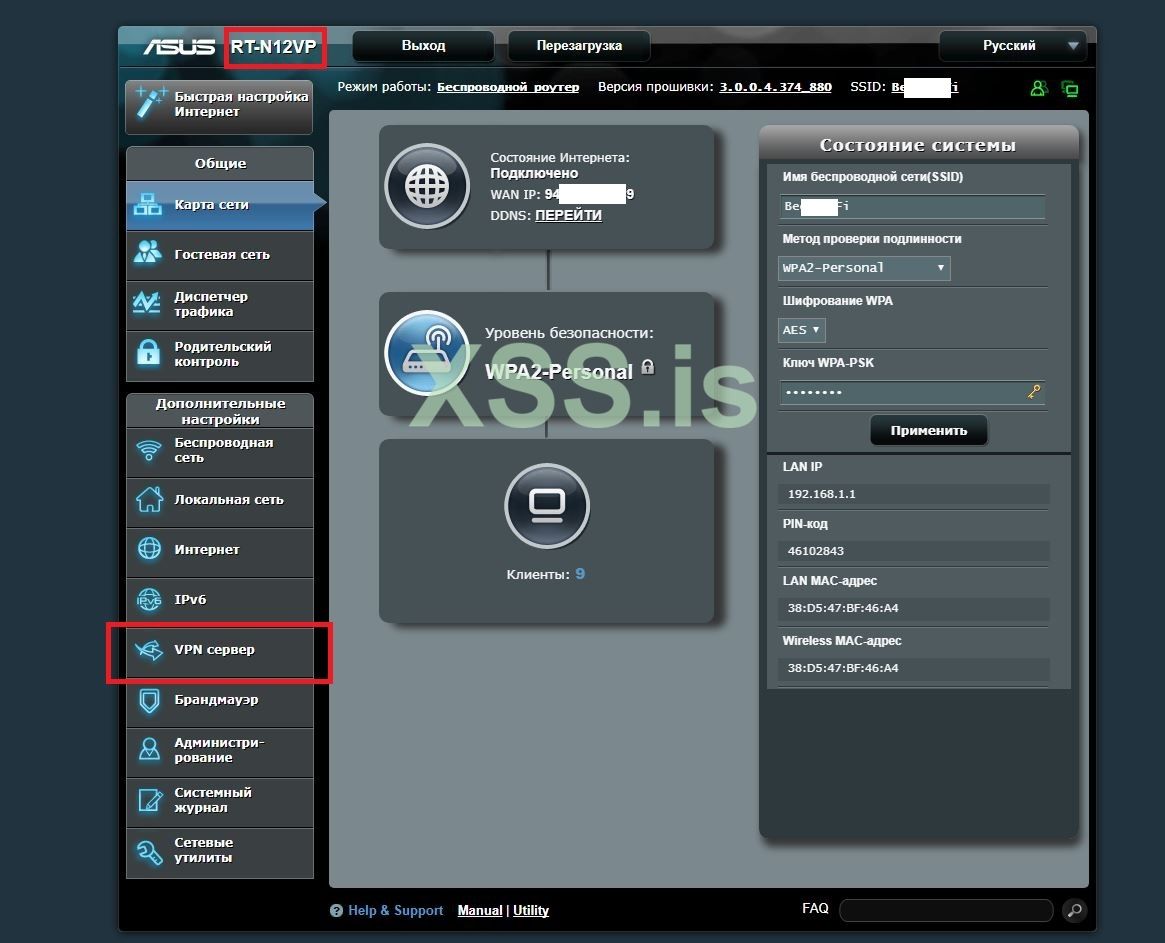Open Сетевые утилиты menu item
1165x943 pixels.
tap(221, 851)
